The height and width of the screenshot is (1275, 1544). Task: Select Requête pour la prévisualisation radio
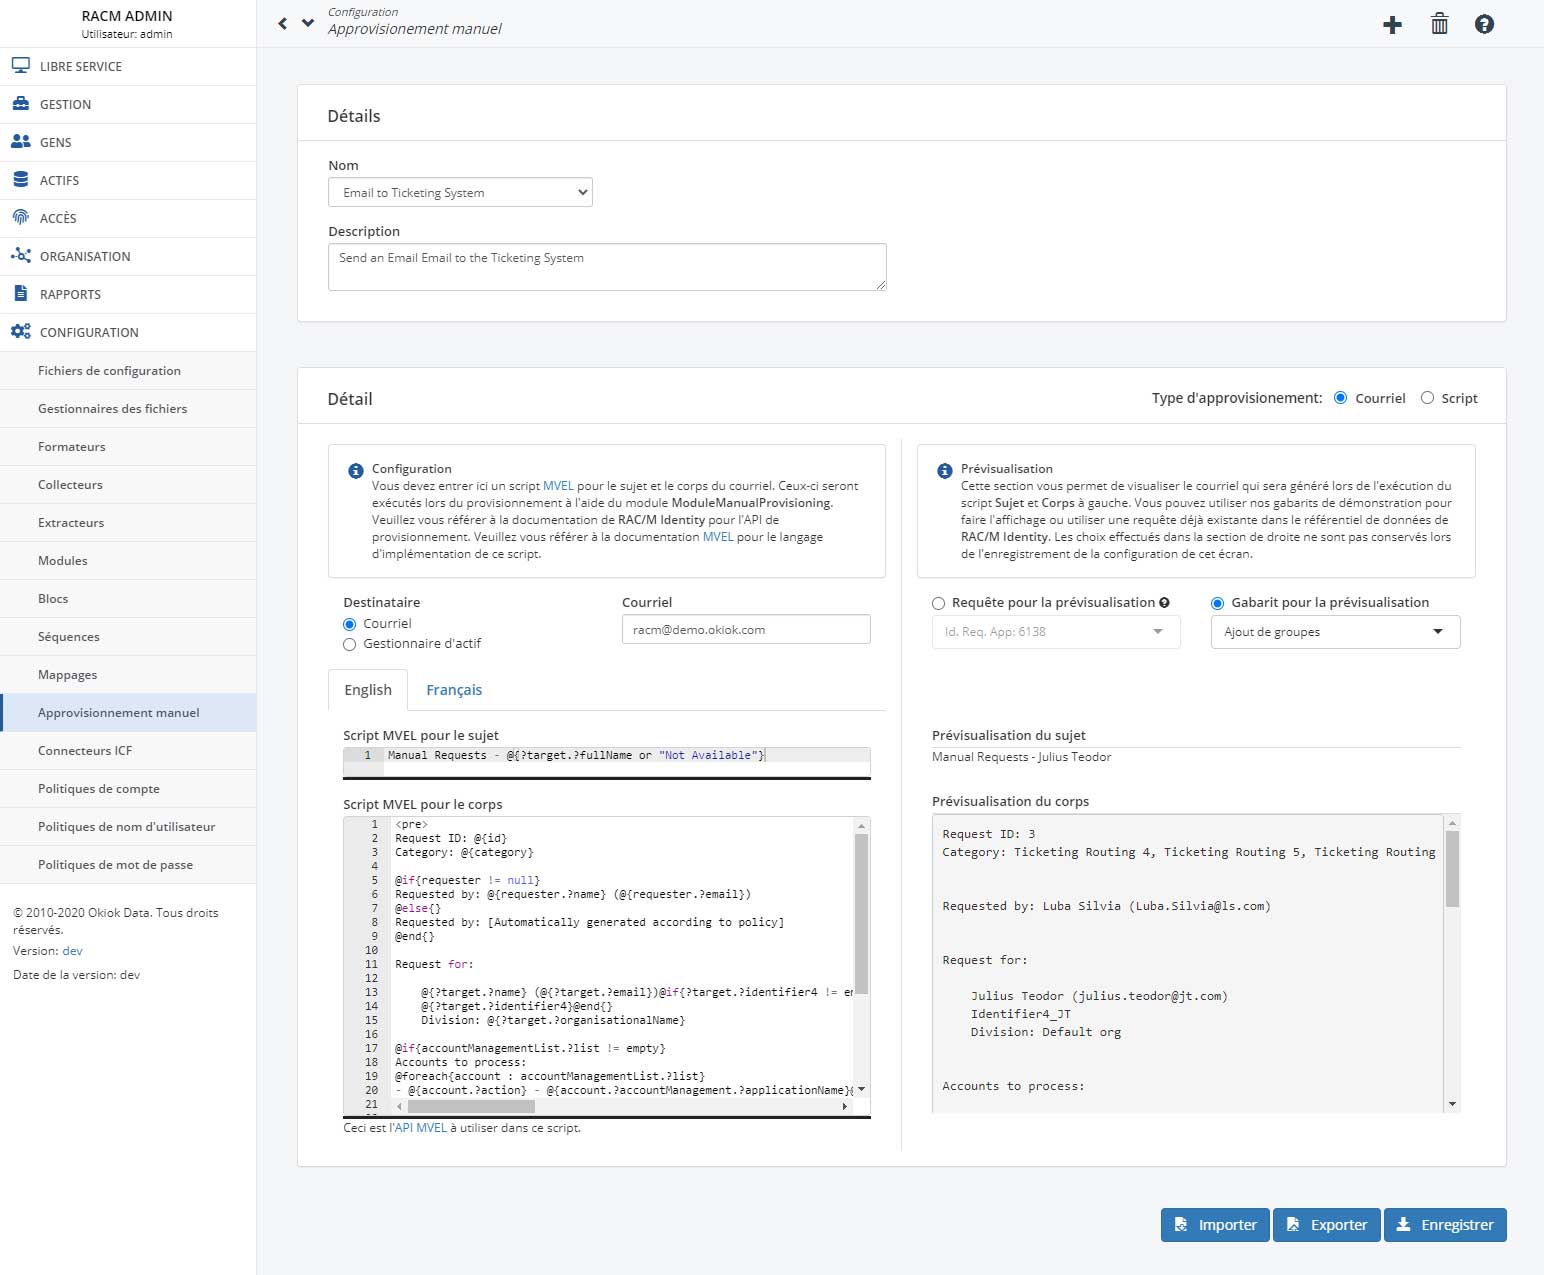coord(938,603)
